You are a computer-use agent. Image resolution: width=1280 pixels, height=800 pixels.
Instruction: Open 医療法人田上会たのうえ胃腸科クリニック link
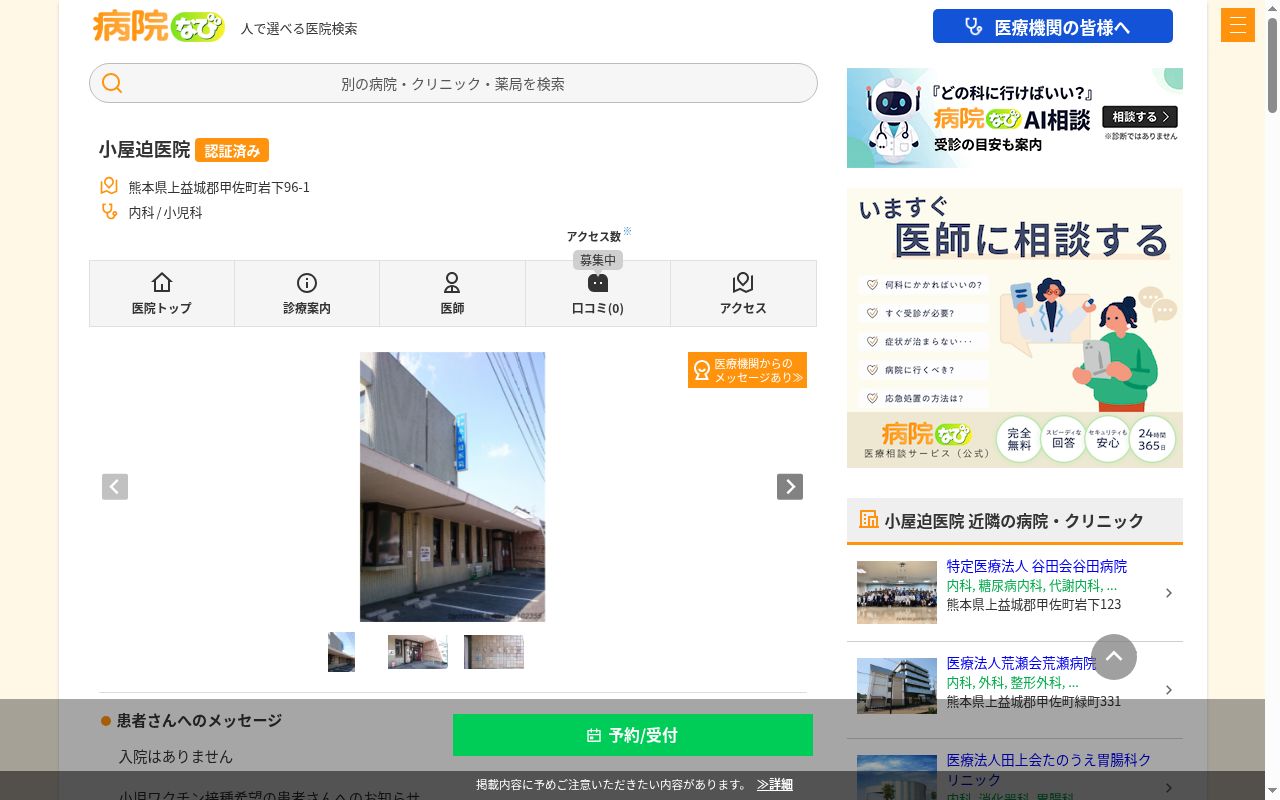coord(1049,769)
